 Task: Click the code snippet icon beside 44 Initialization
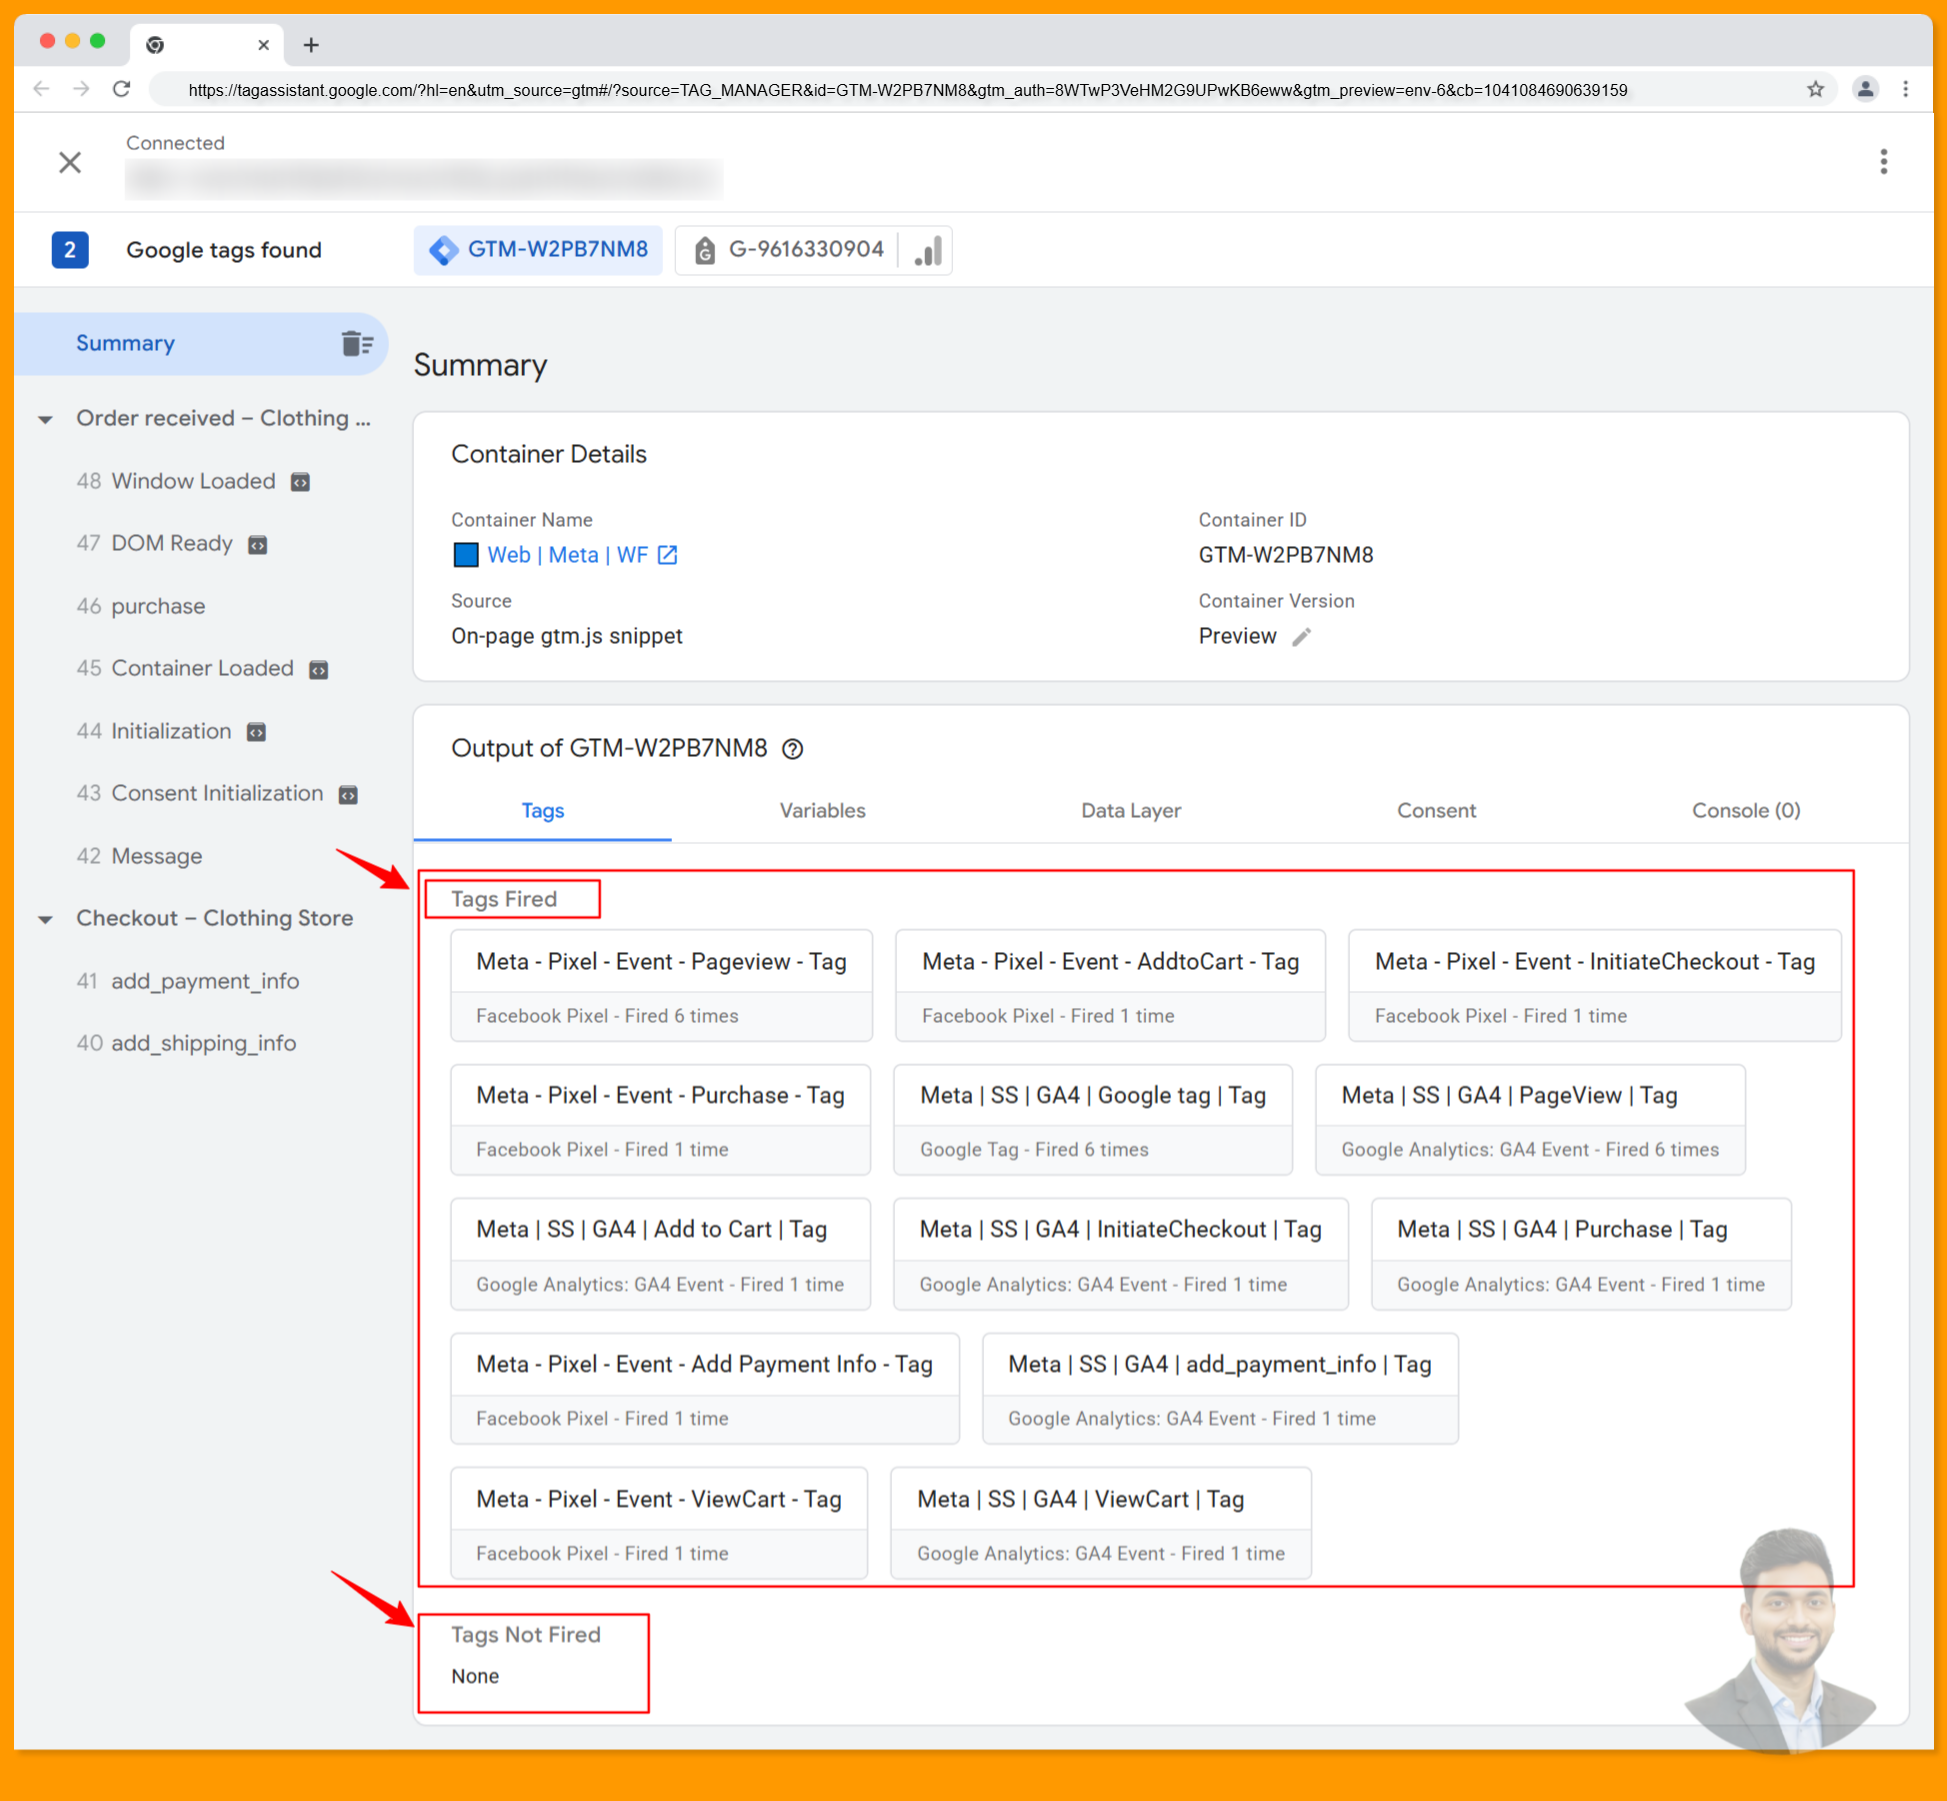pyautogui.click(x=256, y=732)
